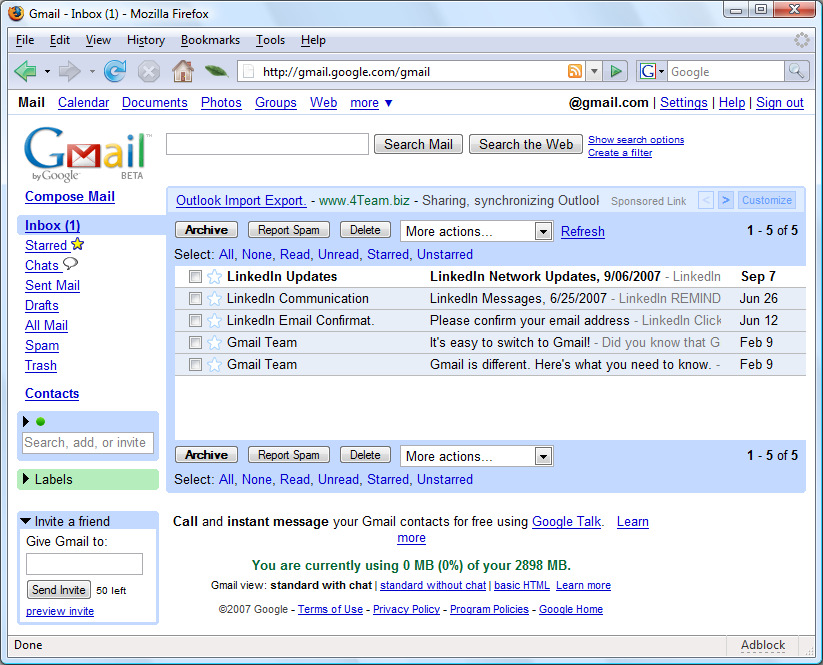Open the search engine selector dropdown

(x=661, y=71)
